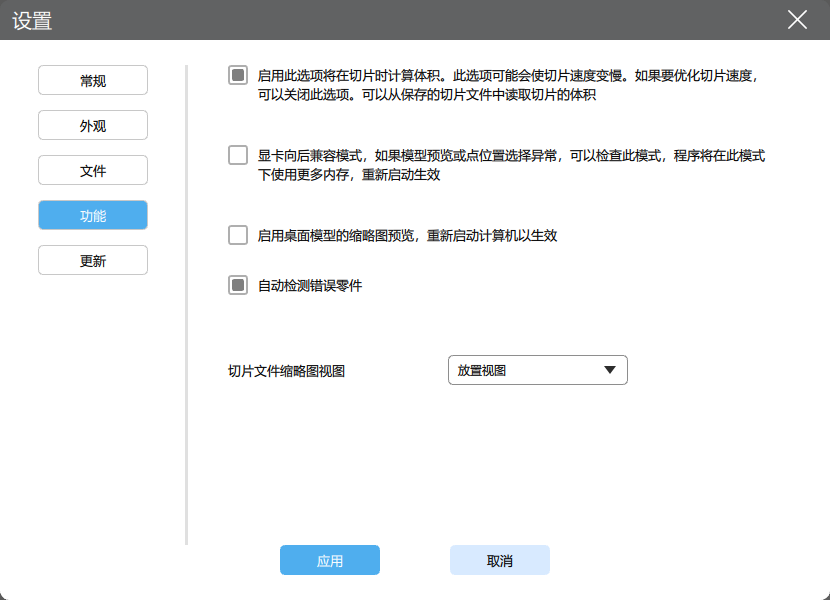Go to the 更新 settings tab
This screenshot has height=600, width=830.
point(93,260)
